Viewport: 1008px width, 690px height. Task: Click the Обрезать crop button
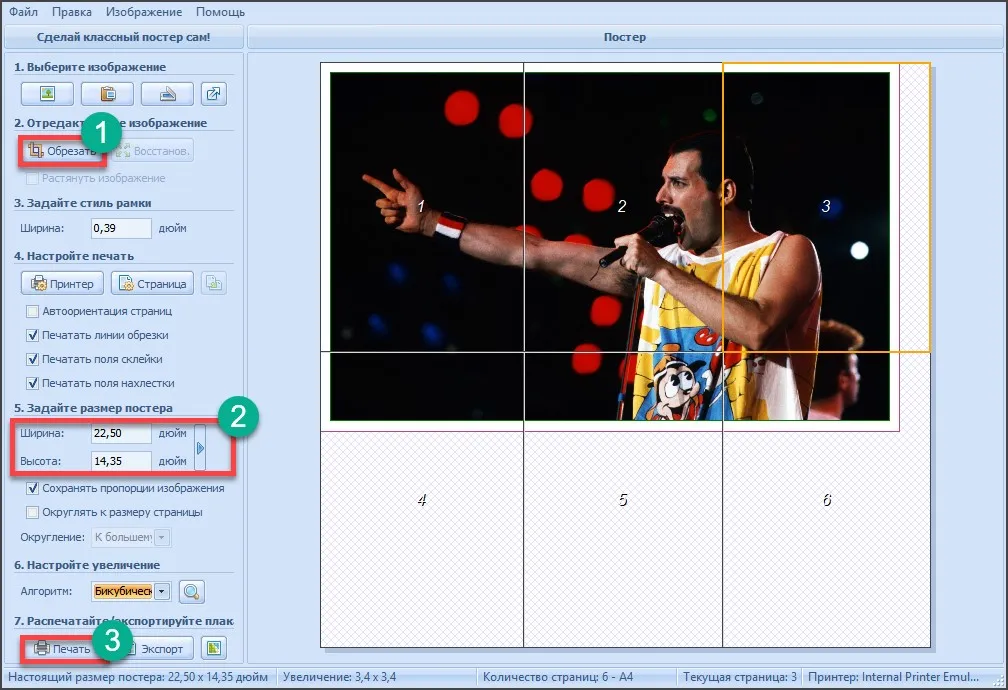(62, 151)
